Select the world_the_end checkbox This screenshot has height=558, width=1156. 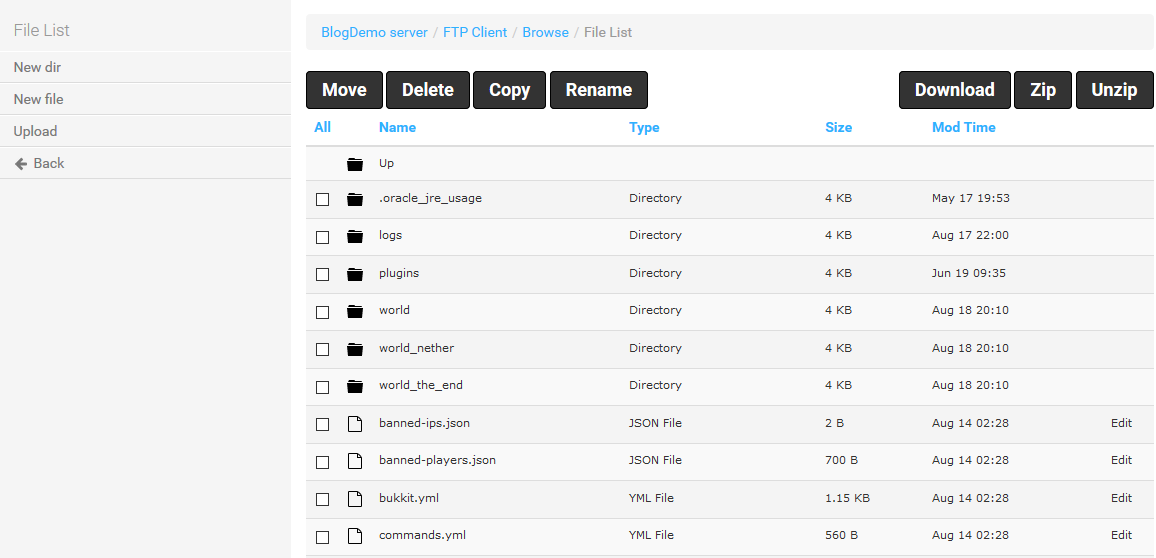point(322,387)
